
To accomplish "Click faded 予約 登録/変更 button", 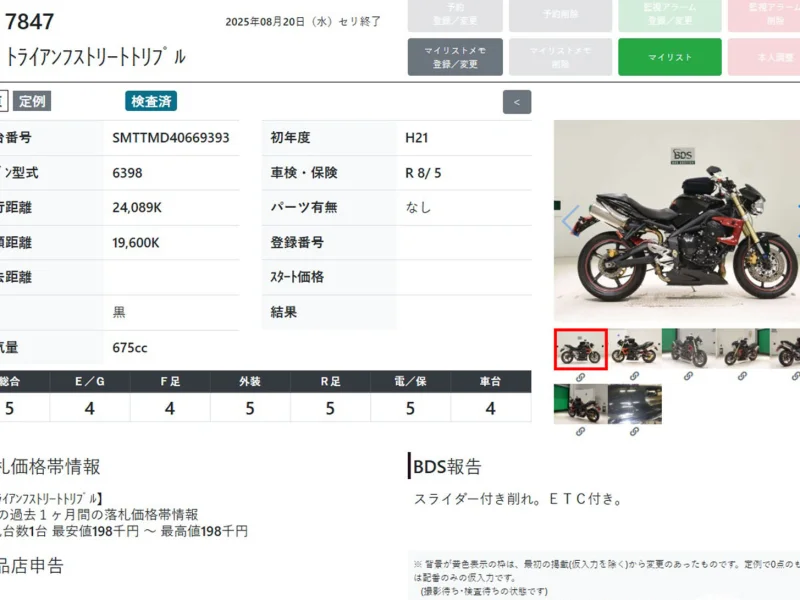I will (455, 14).
